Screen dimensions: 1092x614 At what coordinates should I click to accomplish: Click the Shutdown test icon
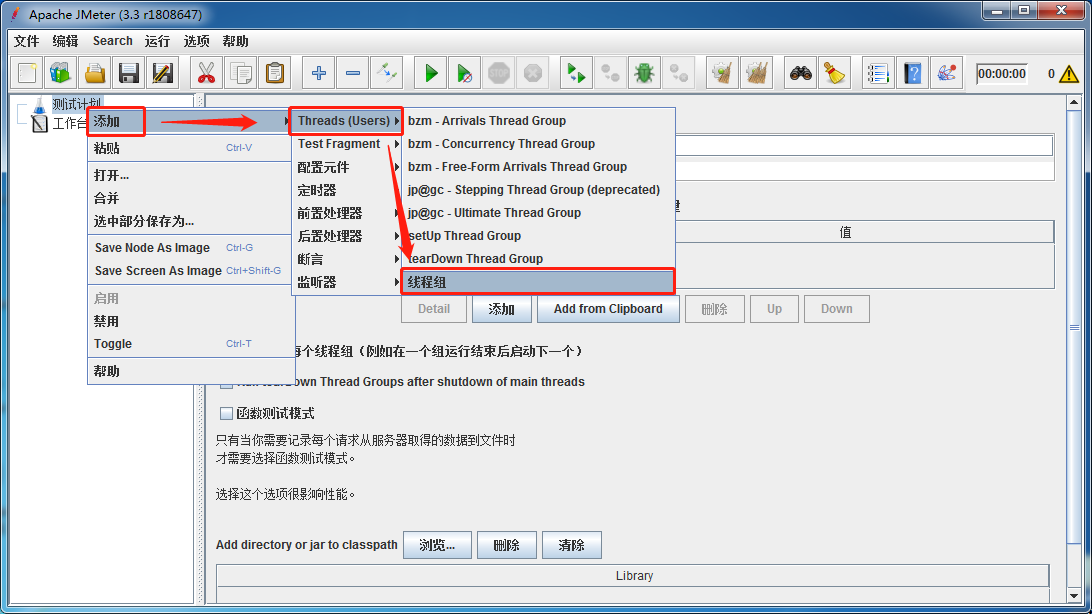pos(533,73)
